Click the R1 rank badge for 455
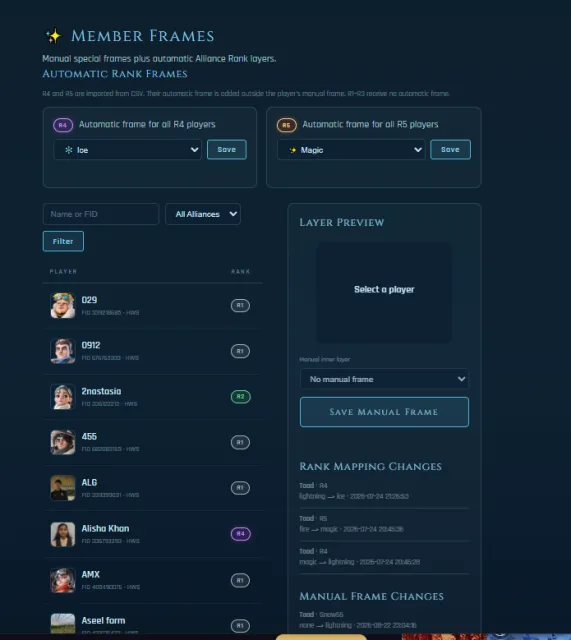 pyautogui.click(x=240, y=442)
